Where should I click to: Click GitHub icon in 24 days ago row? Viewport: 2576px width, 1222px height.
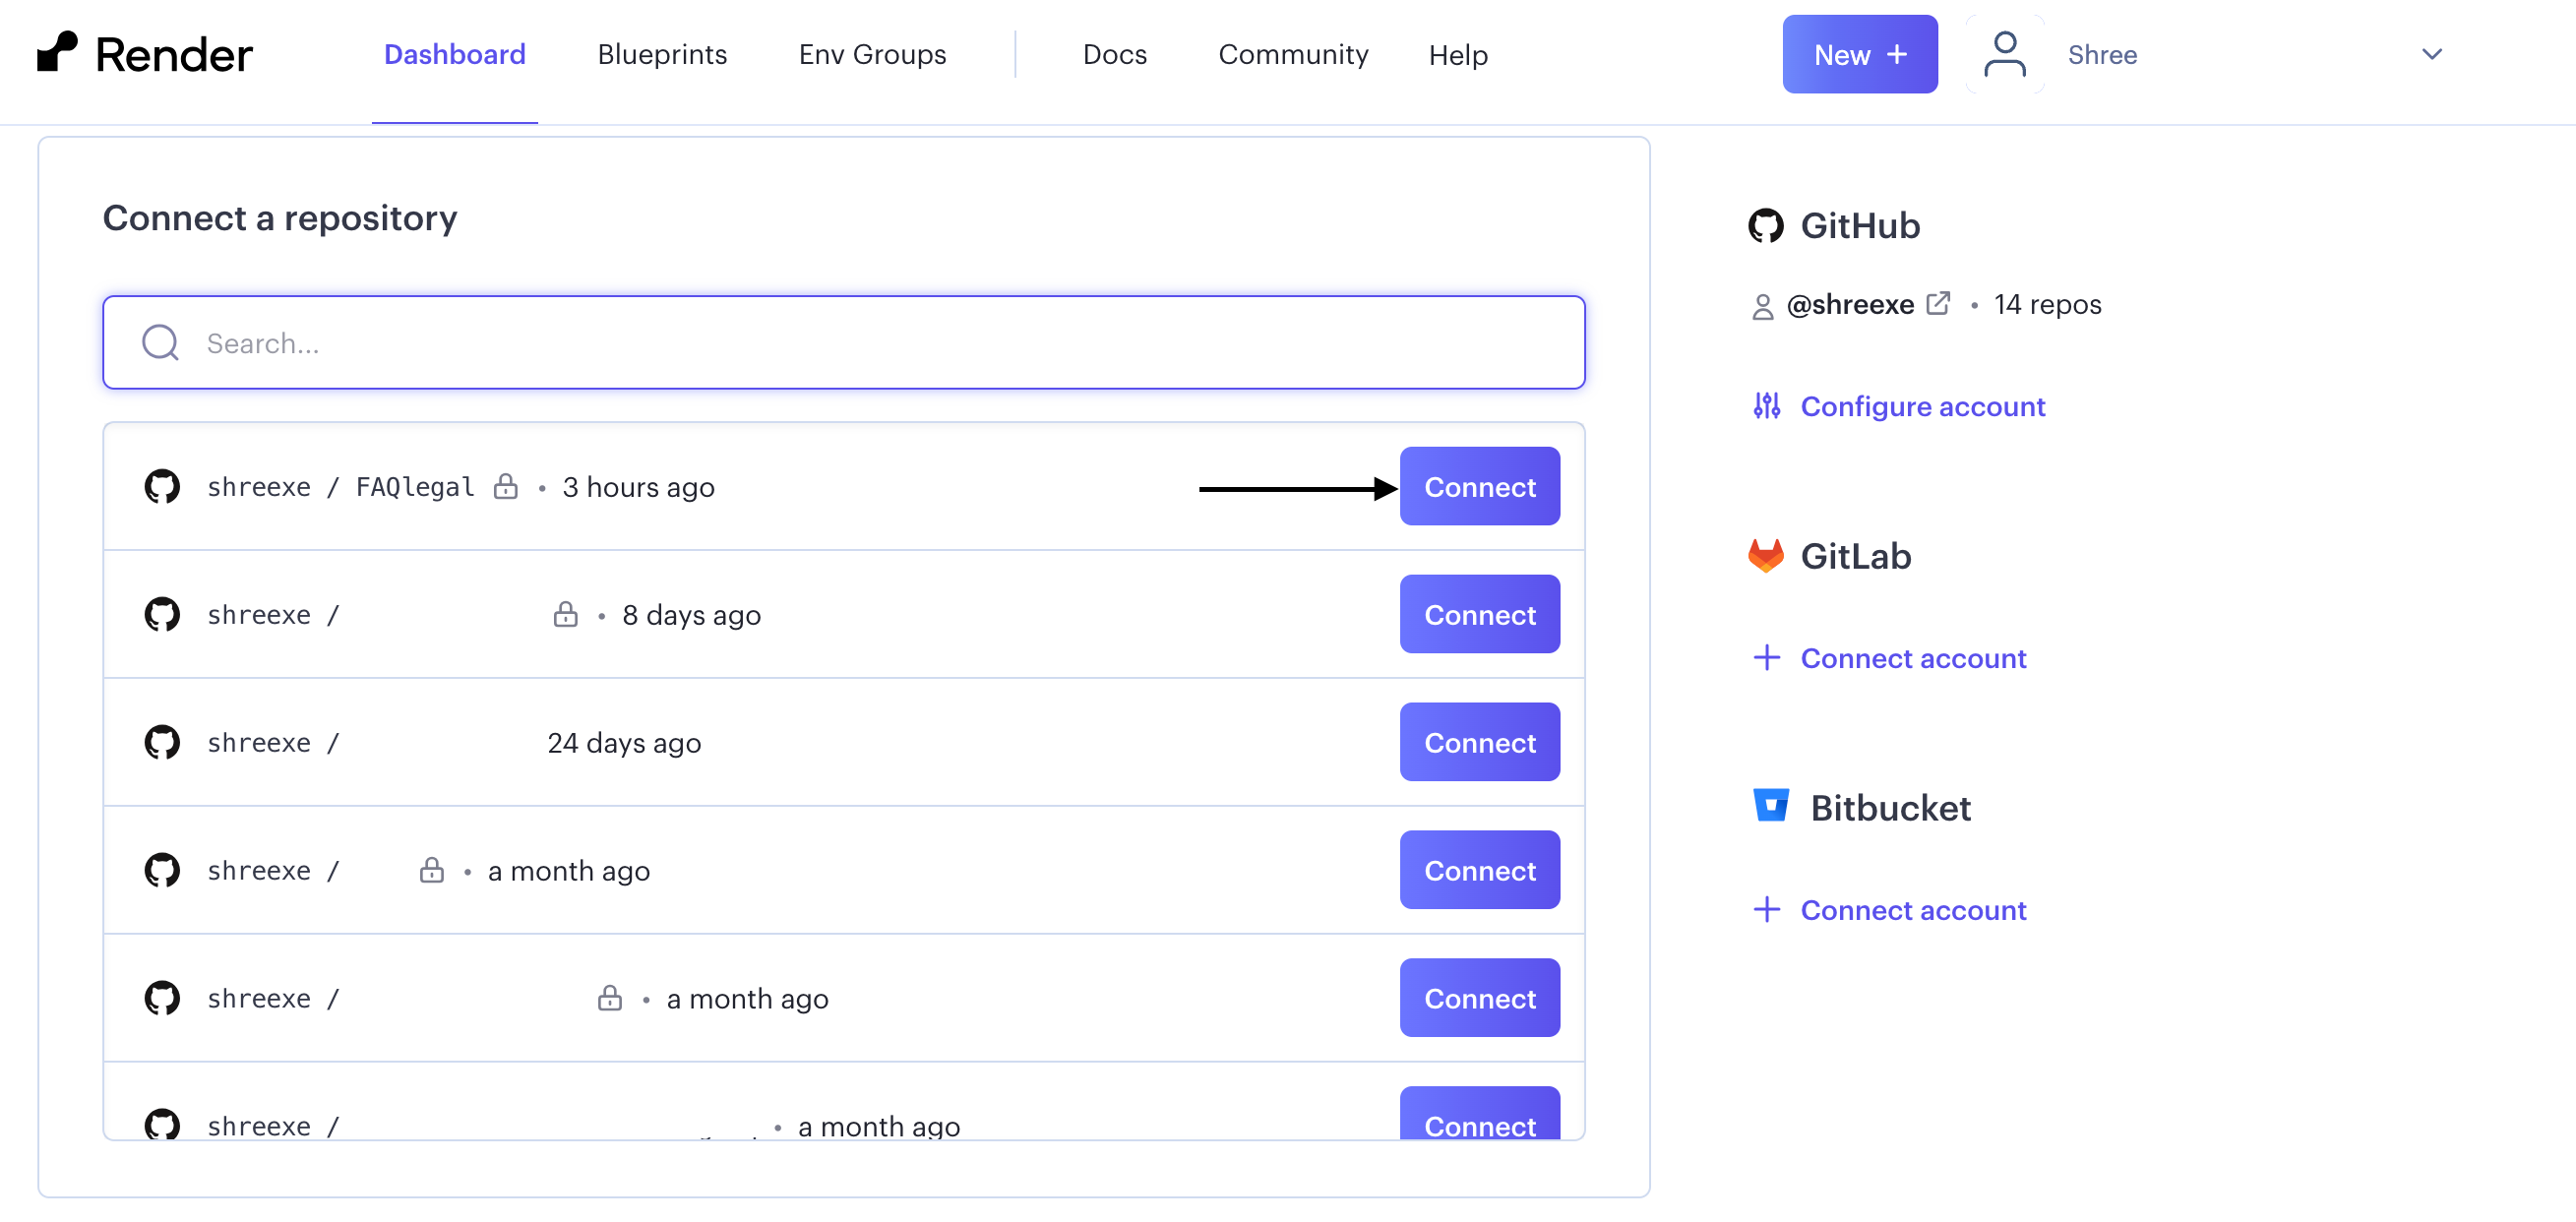pyautogui.click(x=162, y=742)
